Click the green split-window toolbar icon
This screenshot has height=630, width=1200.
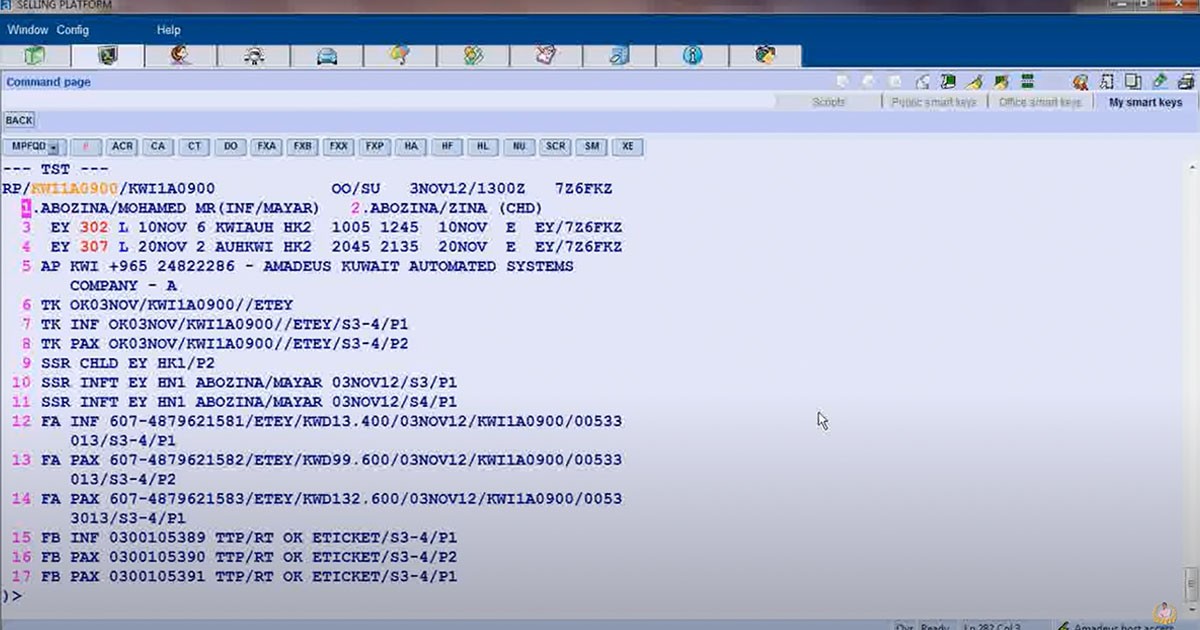click(x=1027, y=82)
